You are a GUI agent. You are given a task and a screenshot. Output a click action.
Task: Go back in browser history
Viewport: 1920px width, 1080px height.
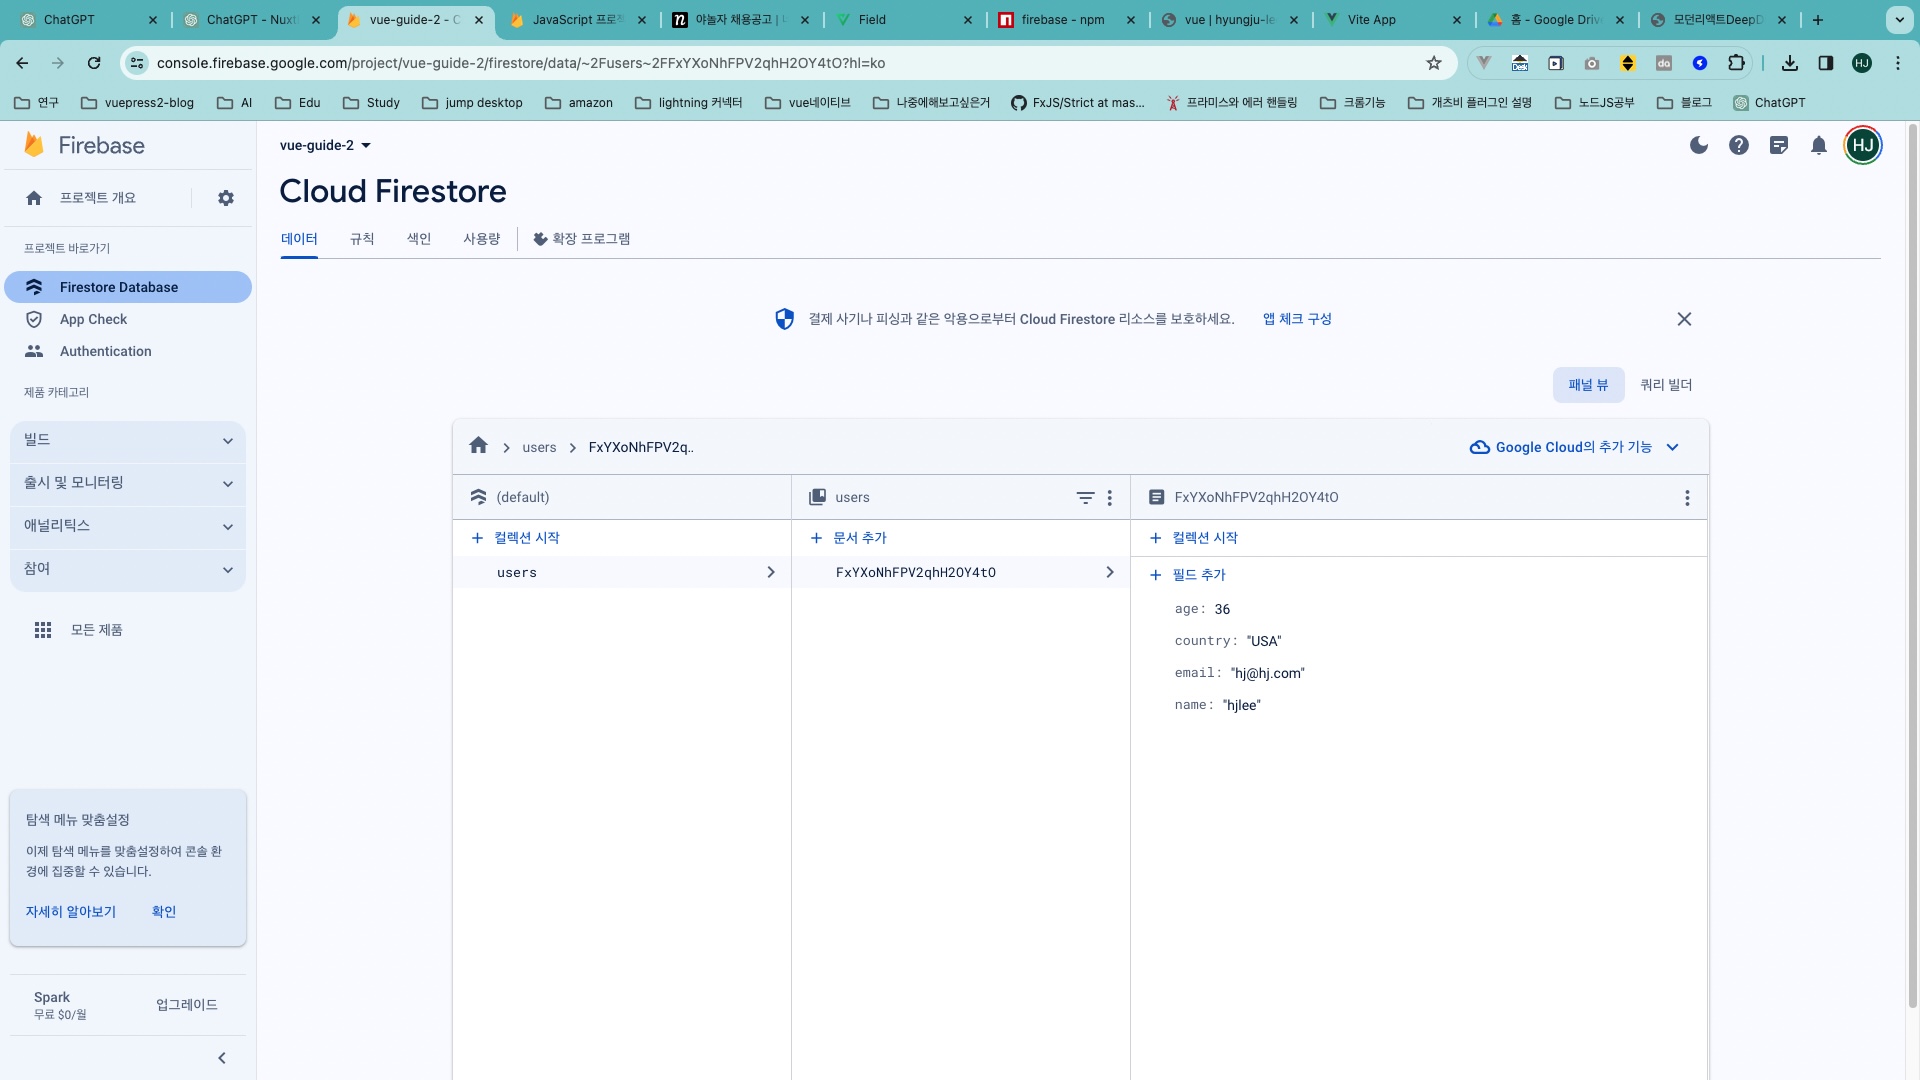pos(22,63)
